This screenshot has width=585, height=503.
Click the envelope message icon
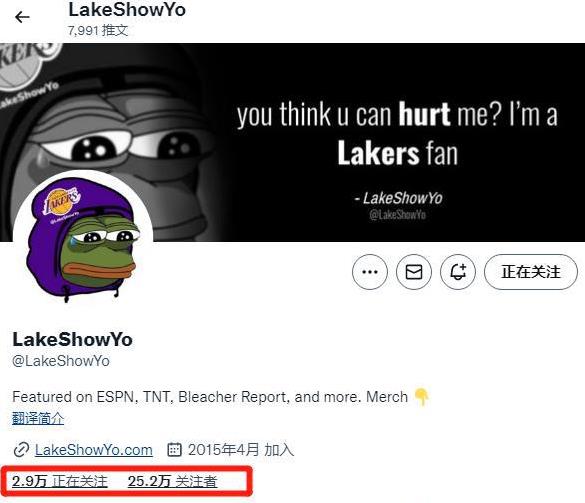point(414,272)
